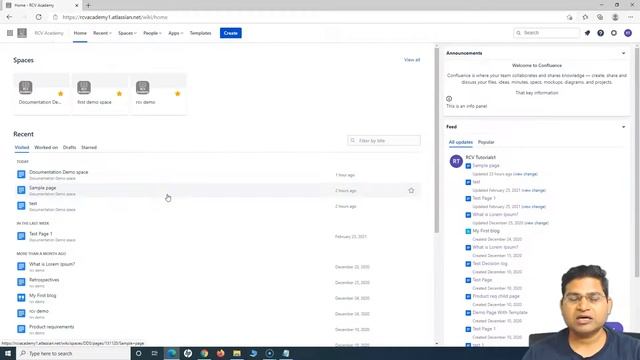Expand the Apps dropdown menu
This screenshot has width=640, height=360.
click(x=176, y=33)
